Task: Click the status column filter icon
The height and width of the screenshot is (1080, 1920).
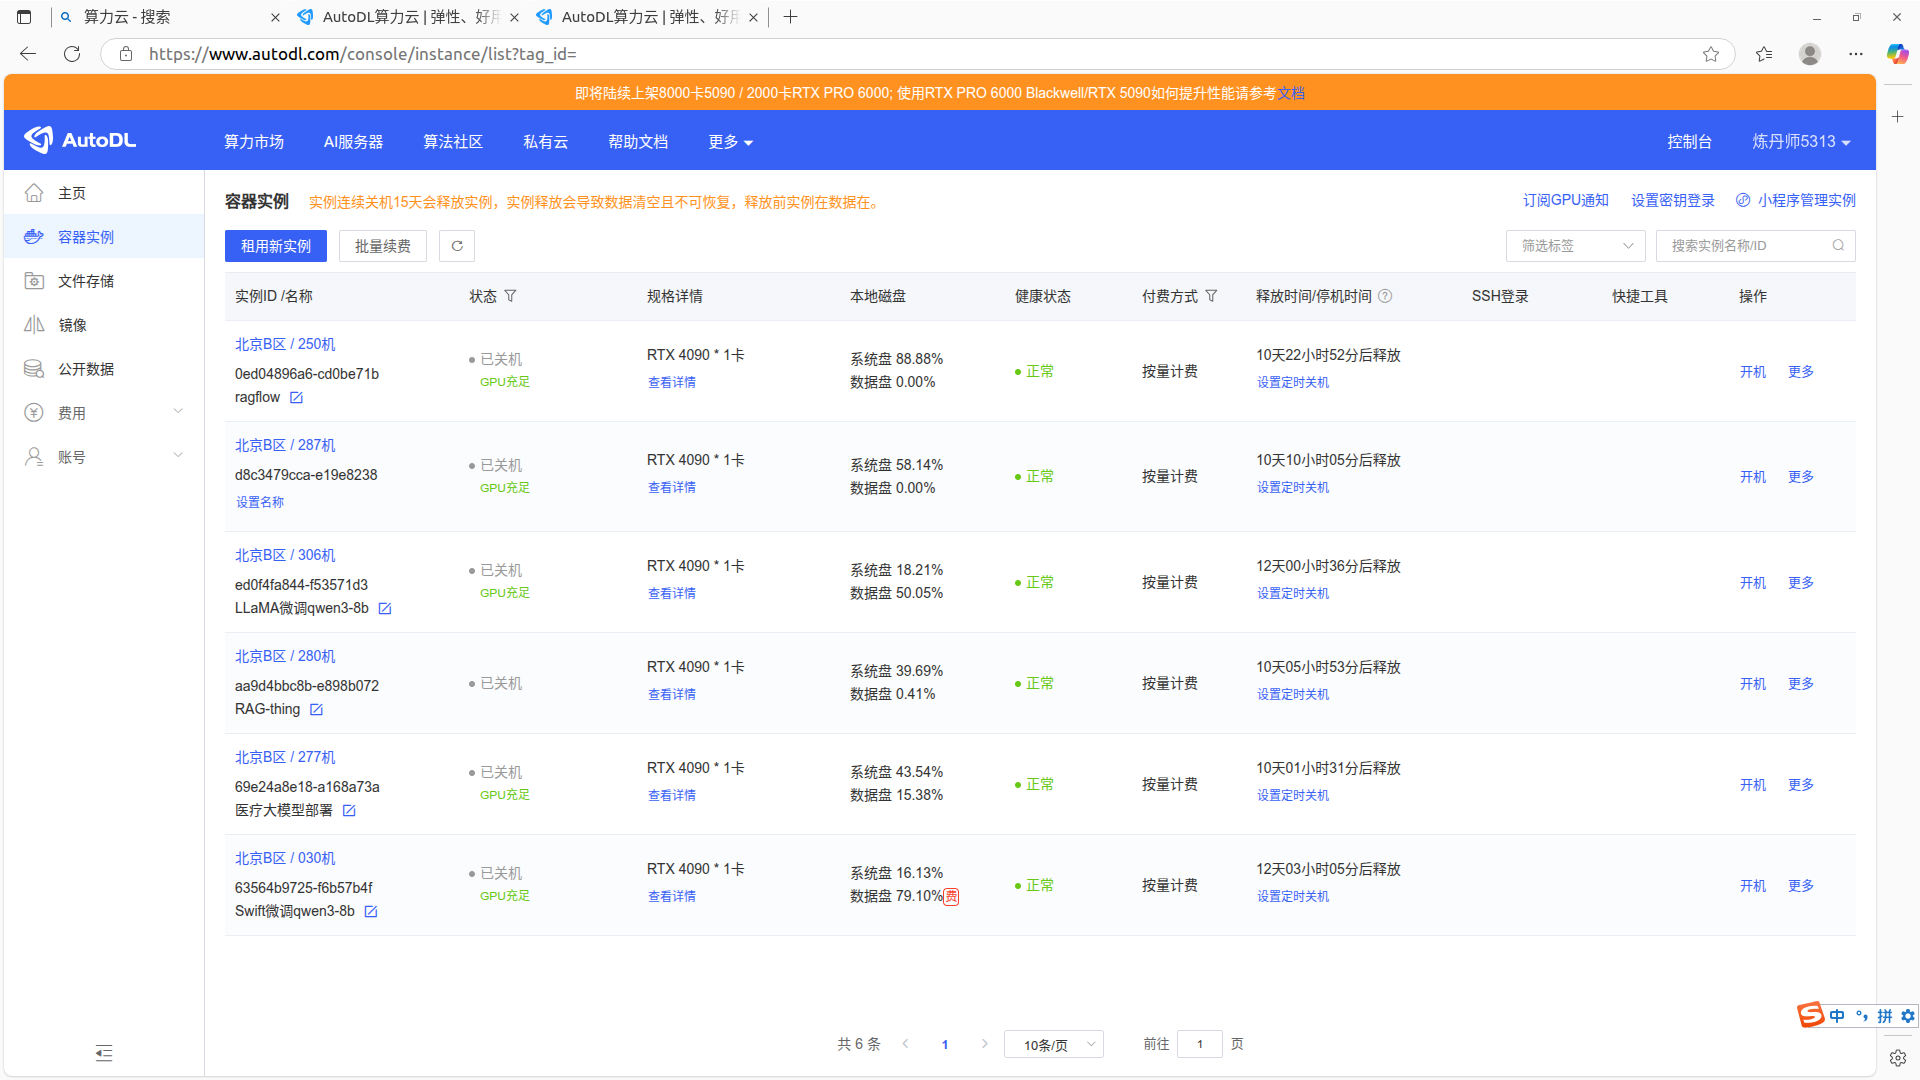Action: [x=510, y=296]
